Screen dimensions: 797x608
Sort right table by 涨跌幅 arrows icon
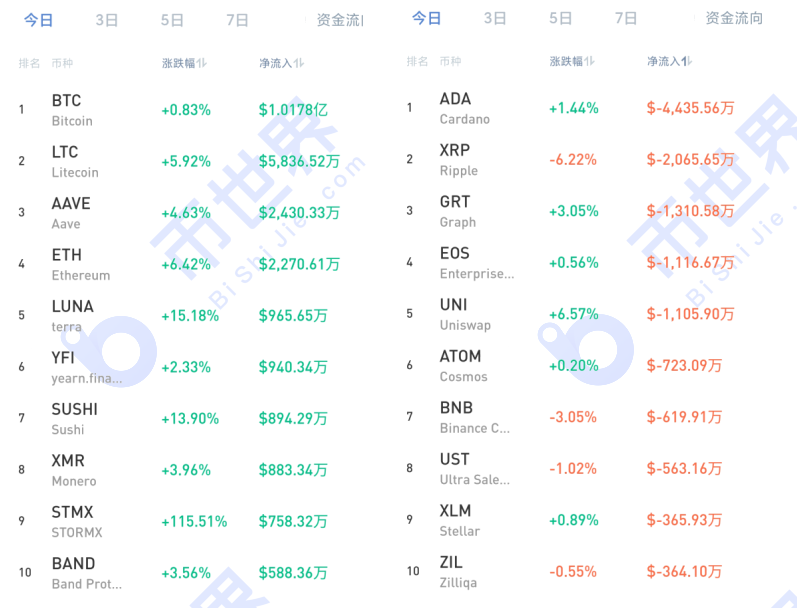590,62
